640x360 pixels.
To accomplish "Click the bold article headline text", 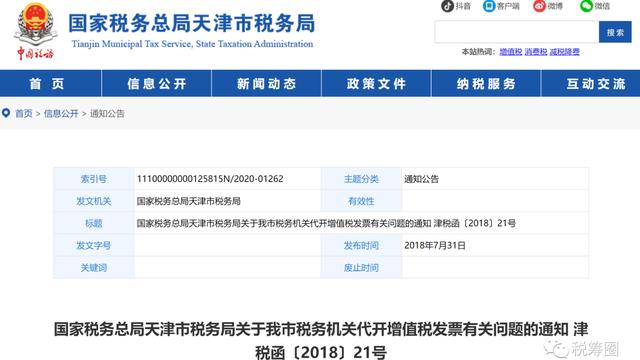I will coord(321,340).
